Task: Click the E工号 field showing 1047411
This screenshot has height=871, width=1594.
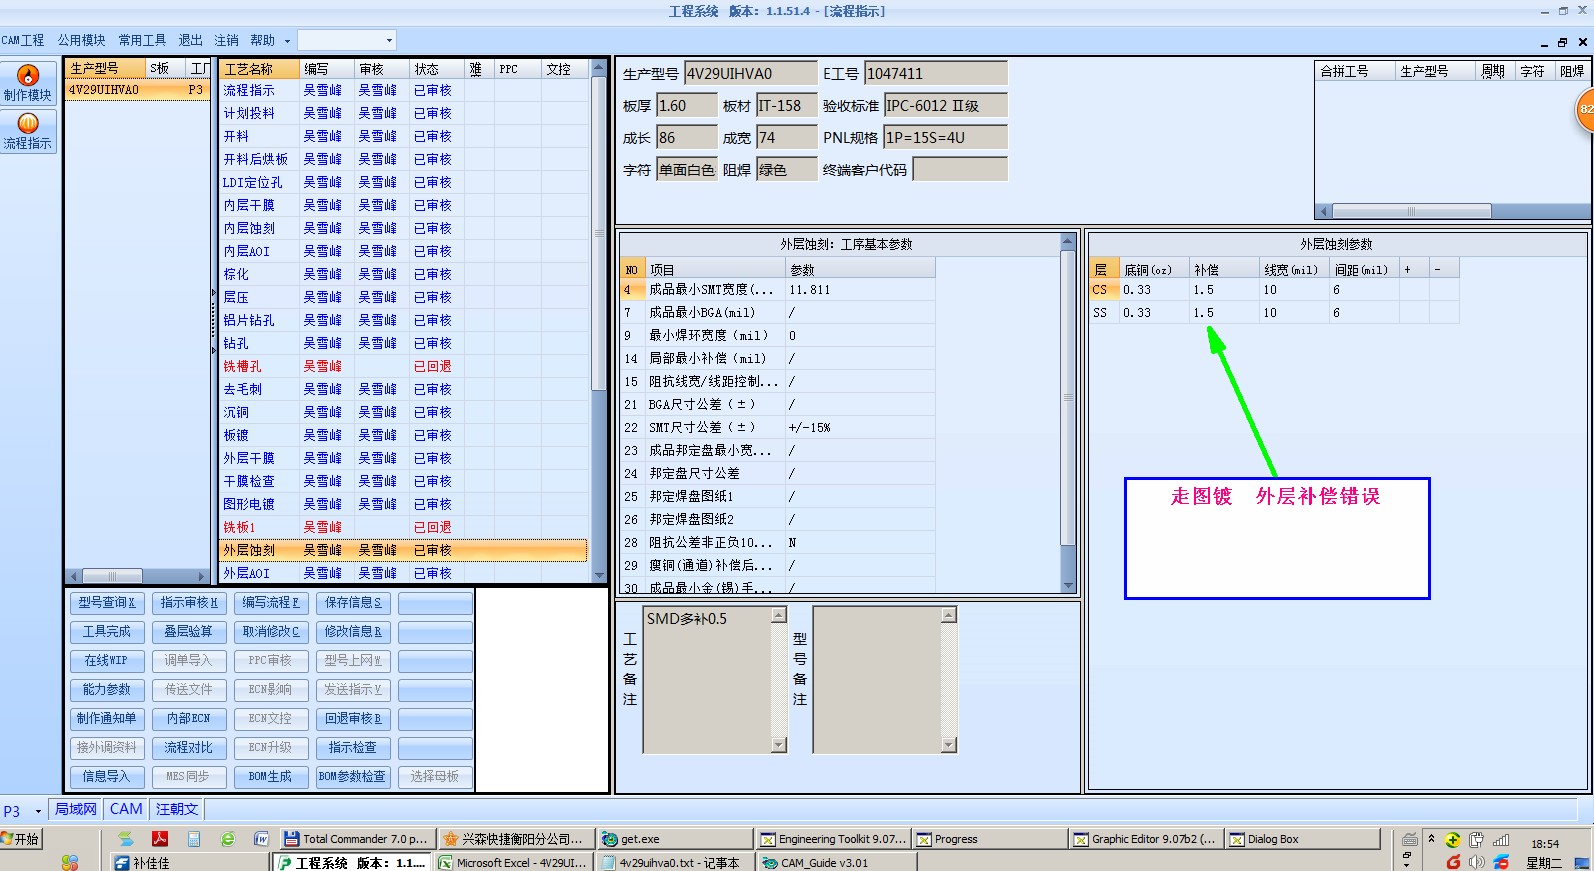Action: pyautogui.click(x=935, y=73)
